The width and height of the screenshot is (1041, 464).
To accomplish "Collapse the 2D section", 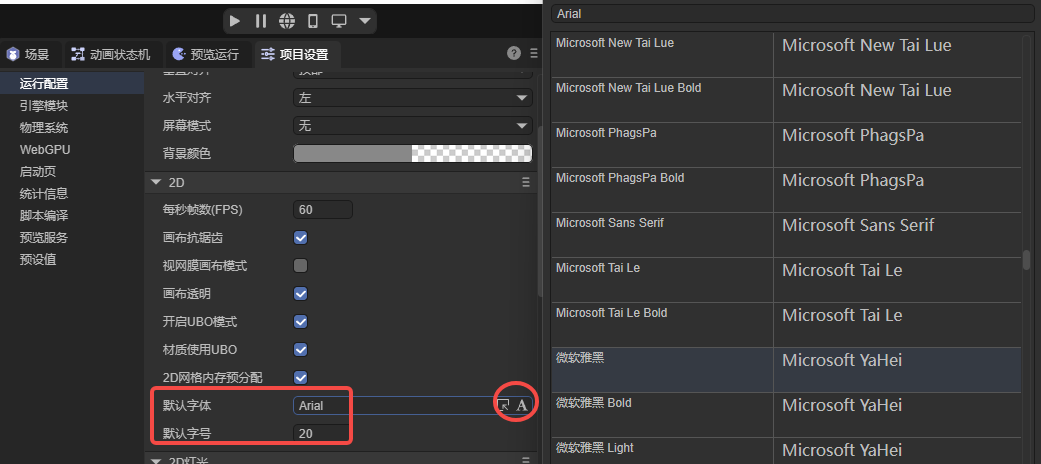I will 155,182.
